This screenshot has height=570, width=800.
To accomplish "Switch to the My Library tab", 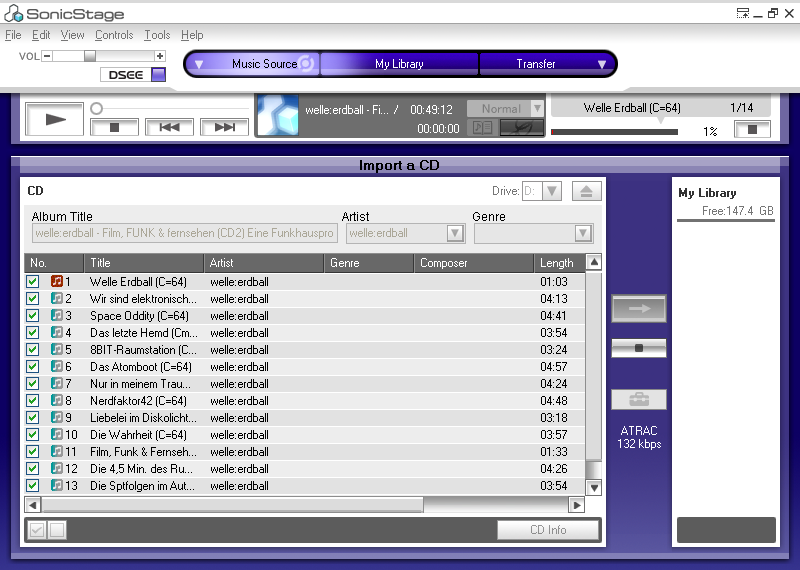I will click(x=399, y=64).
